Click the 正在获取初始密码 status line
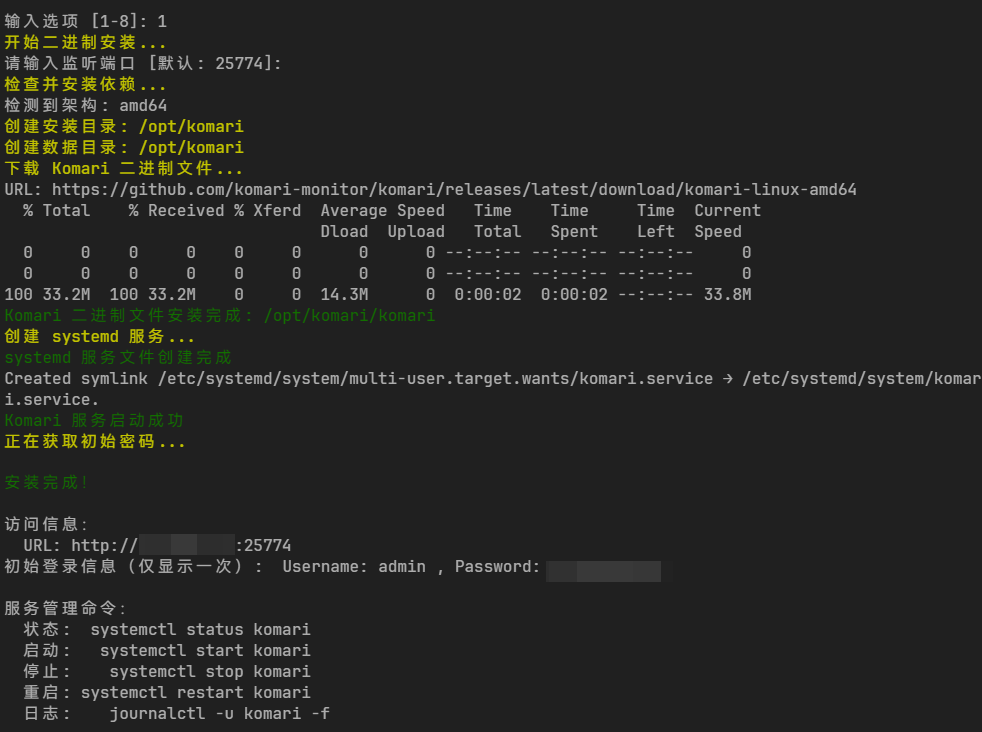This screenshot has height=732, width=982. tap(94, 442)
